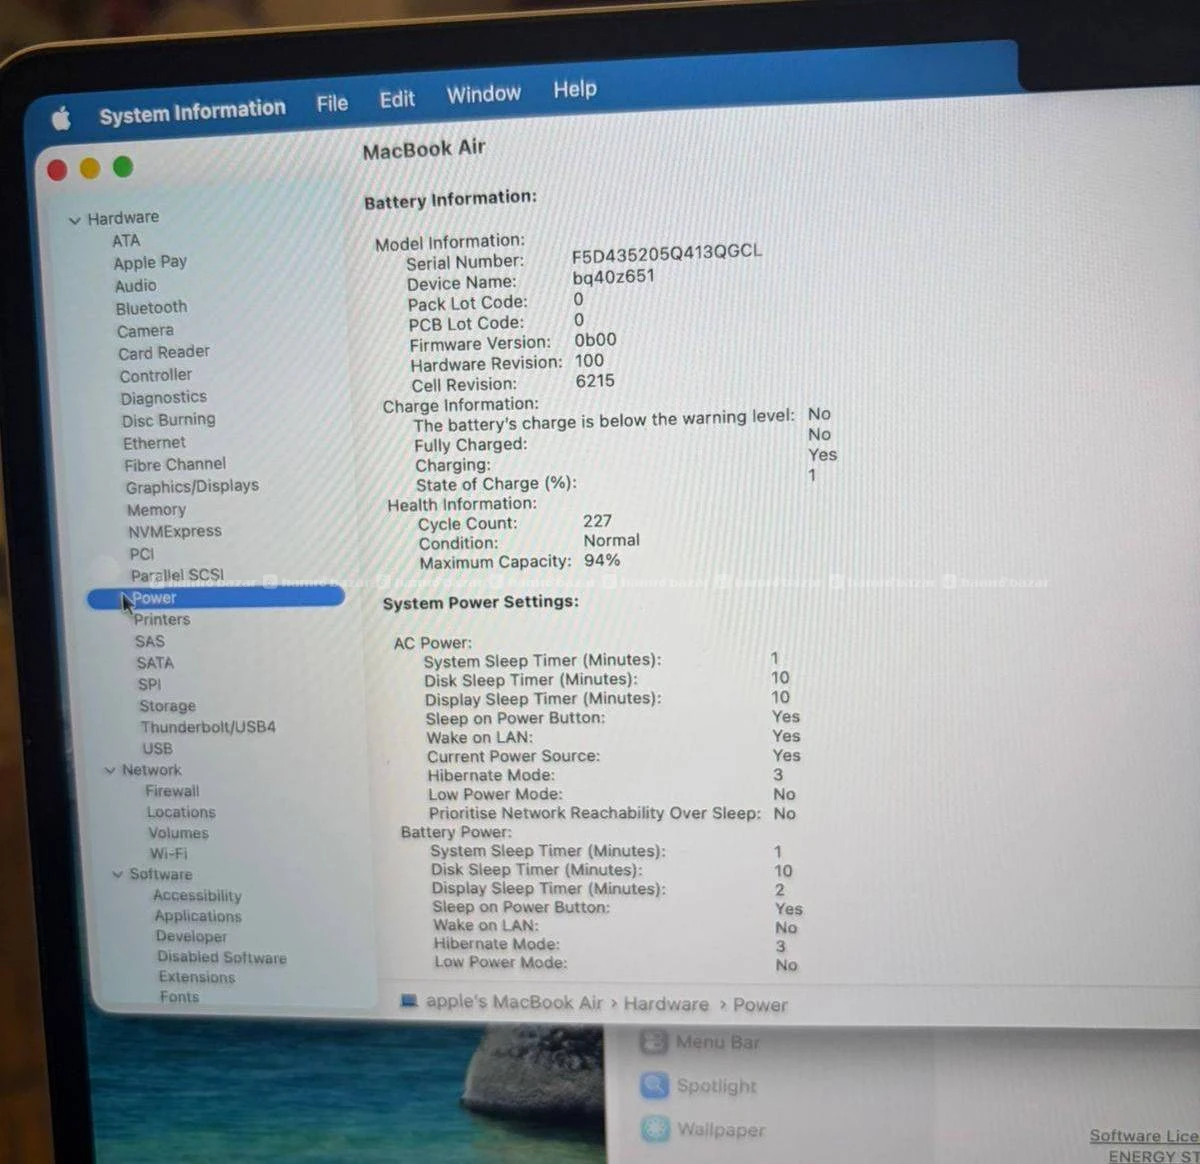Click Power in the path bar

coord(760,1004)
